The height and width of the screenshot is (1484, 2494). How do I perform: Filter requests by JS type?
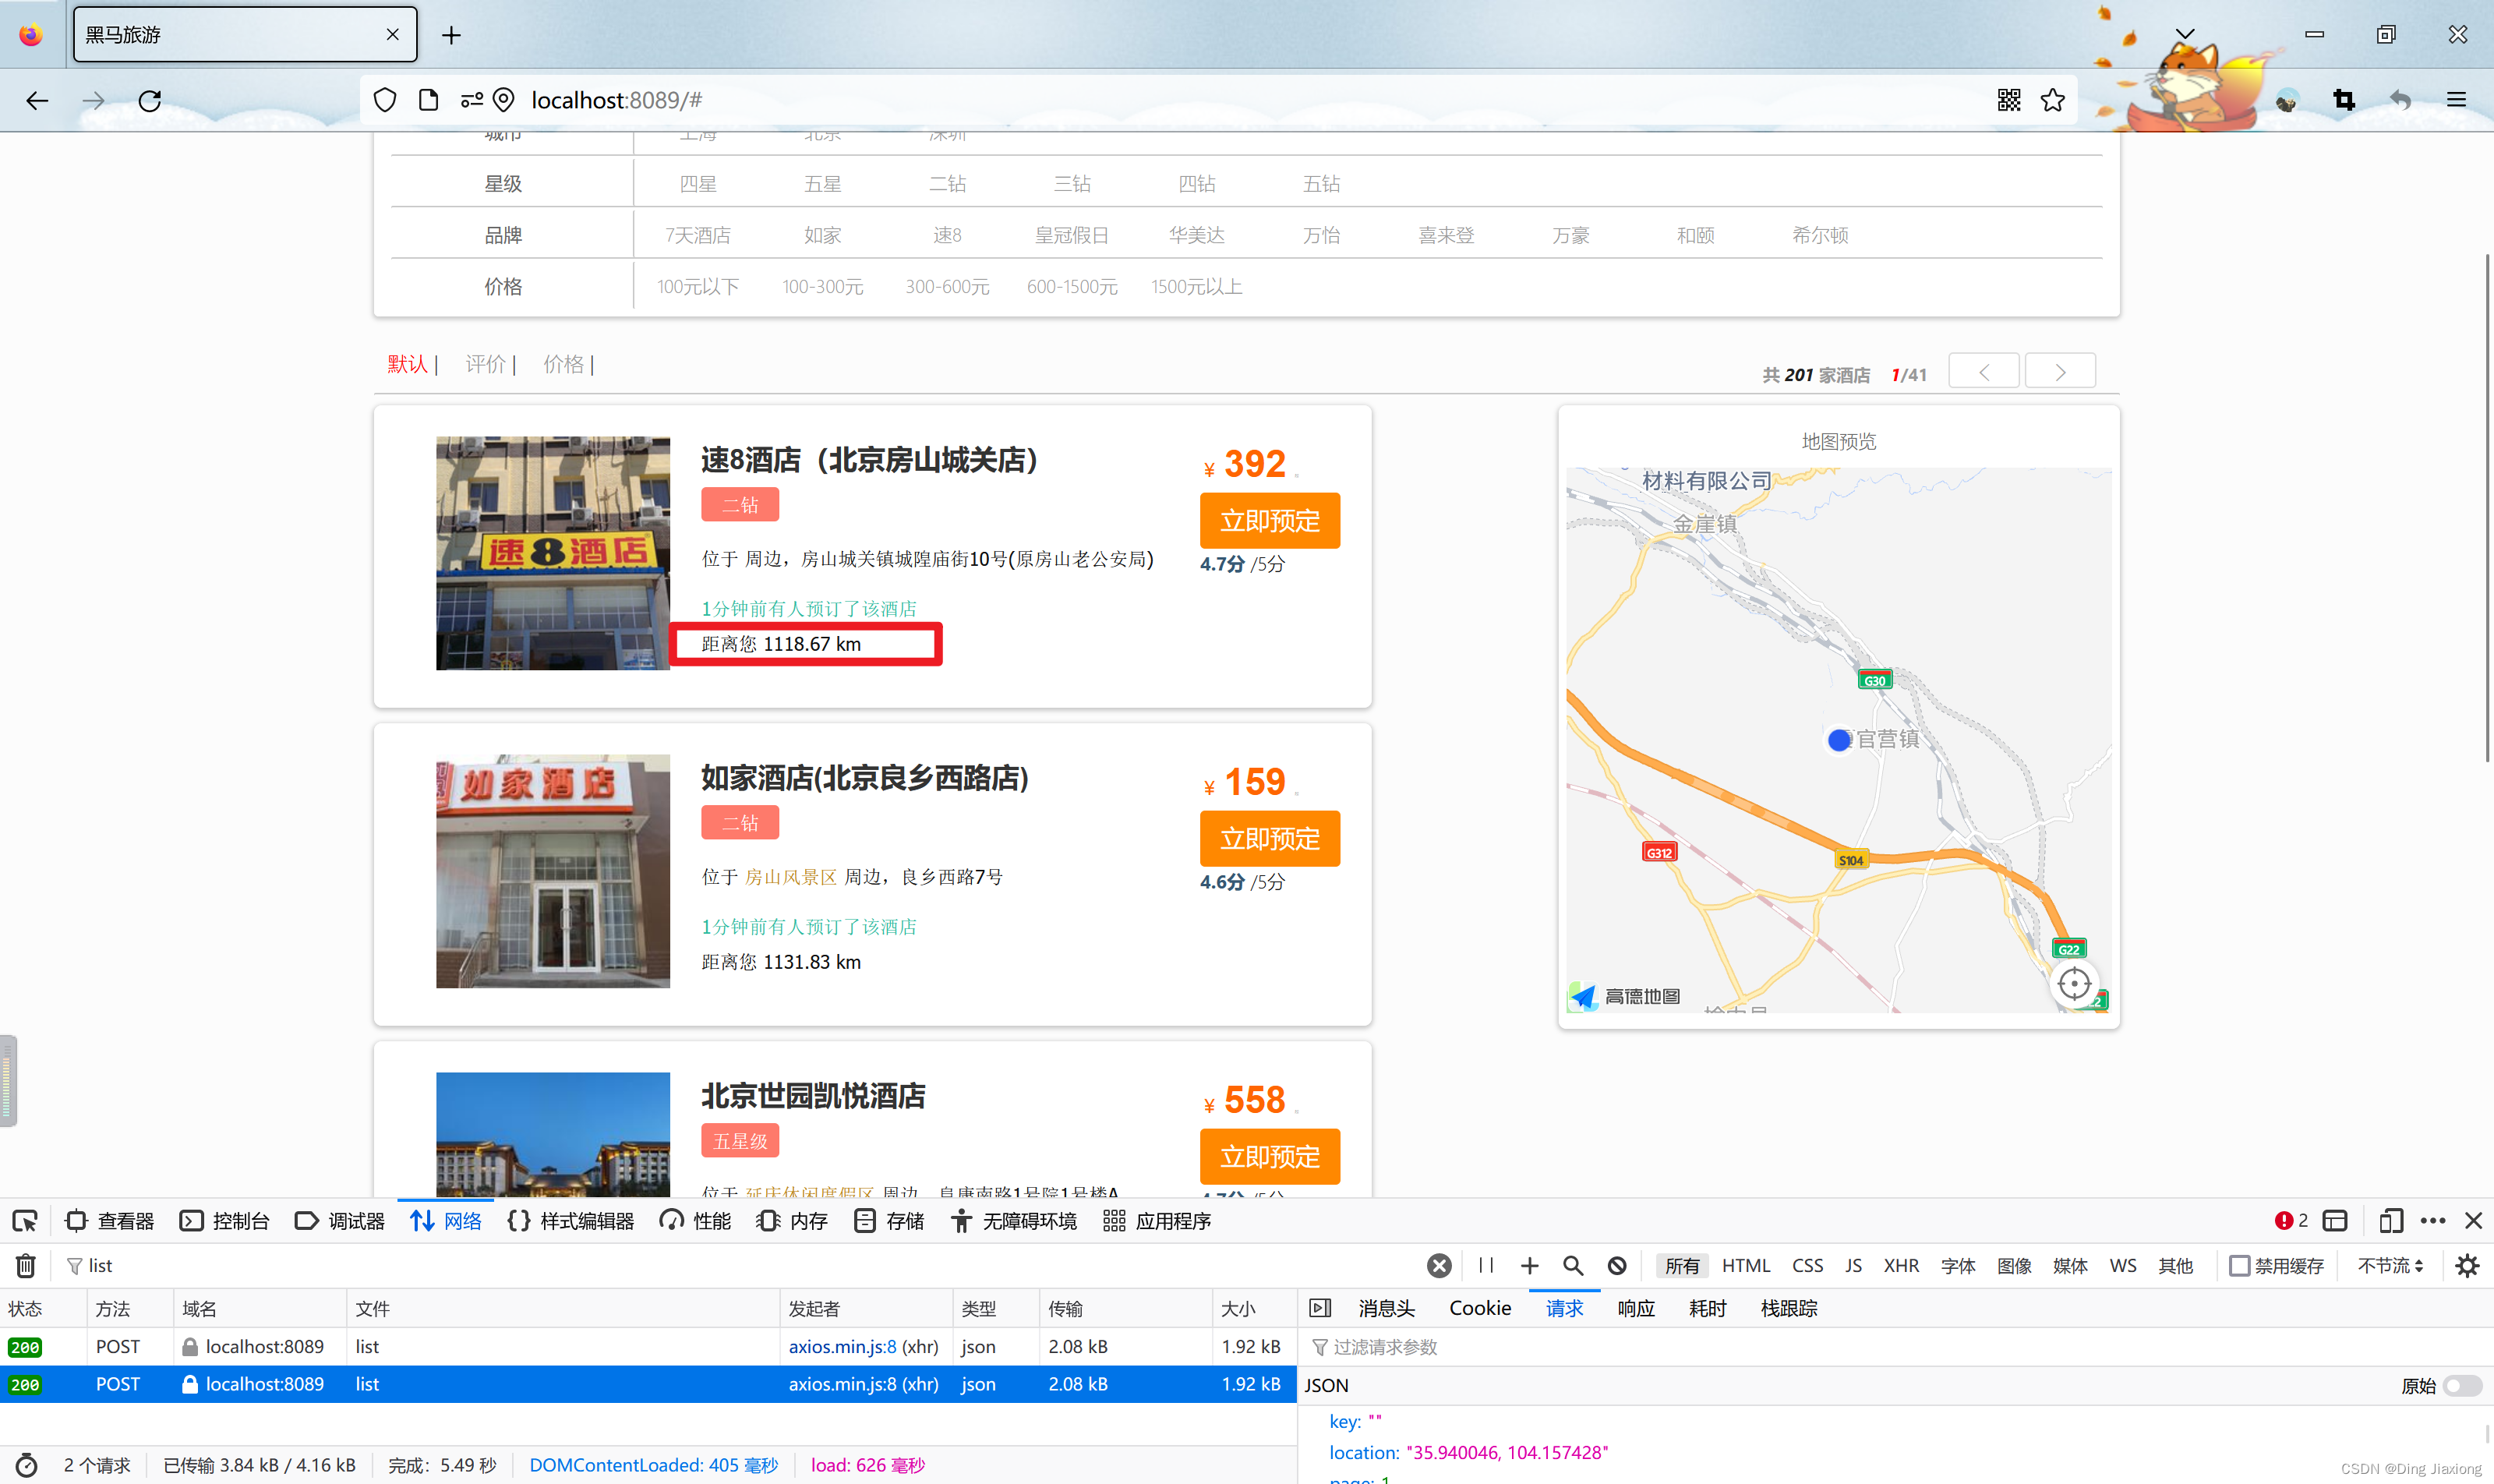1853,1266
